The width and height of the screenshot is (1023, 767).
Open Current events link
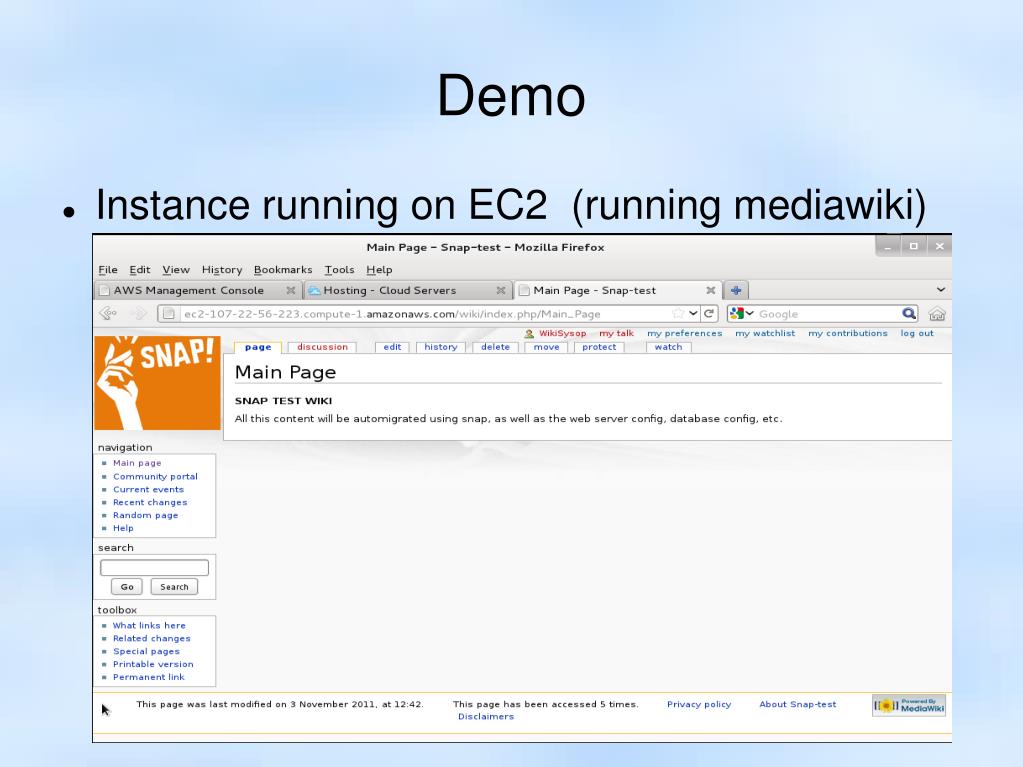point(148,489)
